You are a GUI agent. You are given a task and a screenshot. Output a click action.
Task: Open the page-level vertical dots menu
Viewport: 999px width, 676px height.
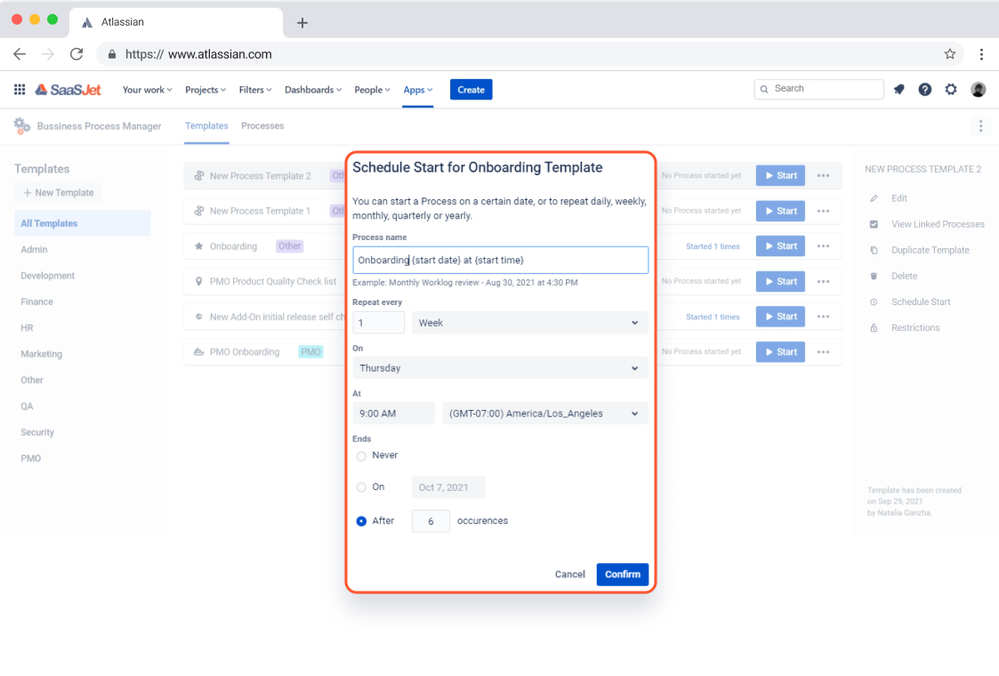coord(981,126)
